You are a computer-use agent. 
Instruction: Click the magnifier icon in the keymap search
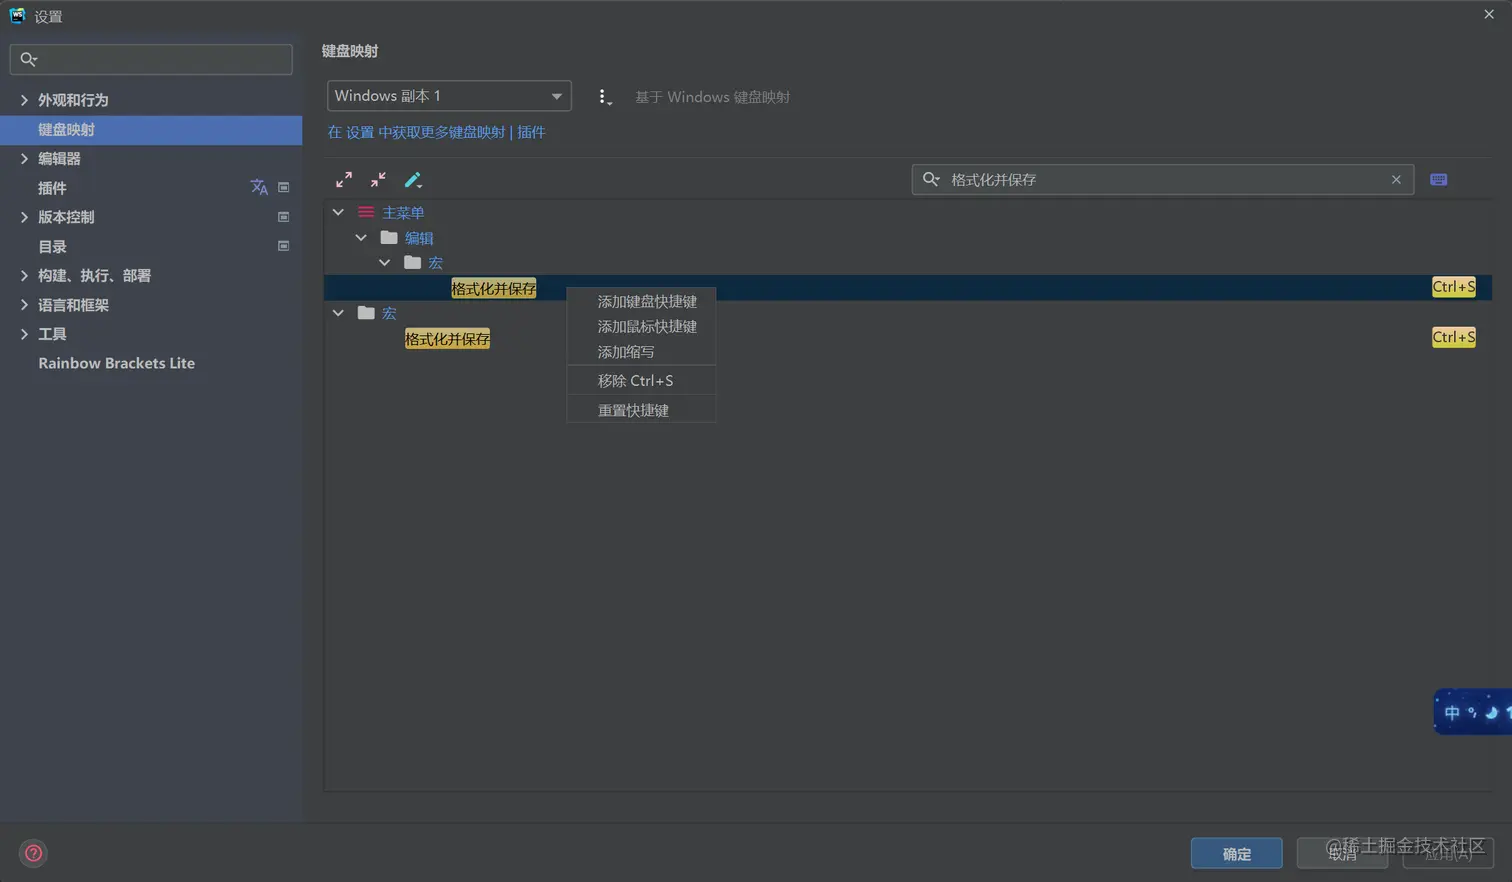click(931, 180)
